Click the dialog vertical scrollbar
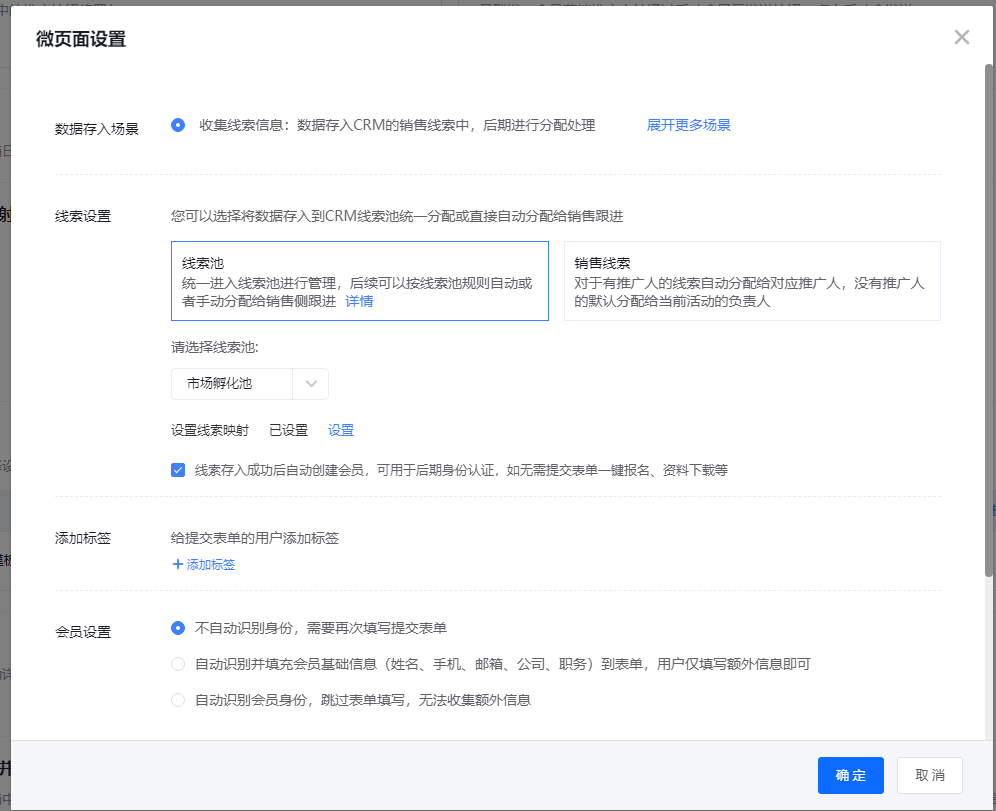This screenshot has width=996, height=811. [989, 320]
